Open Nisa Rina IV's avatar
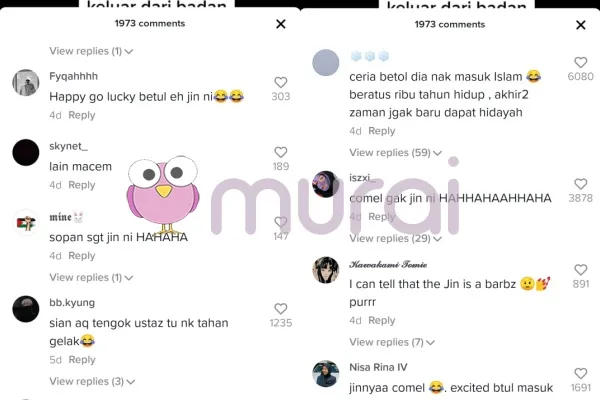 pos(326,374)
